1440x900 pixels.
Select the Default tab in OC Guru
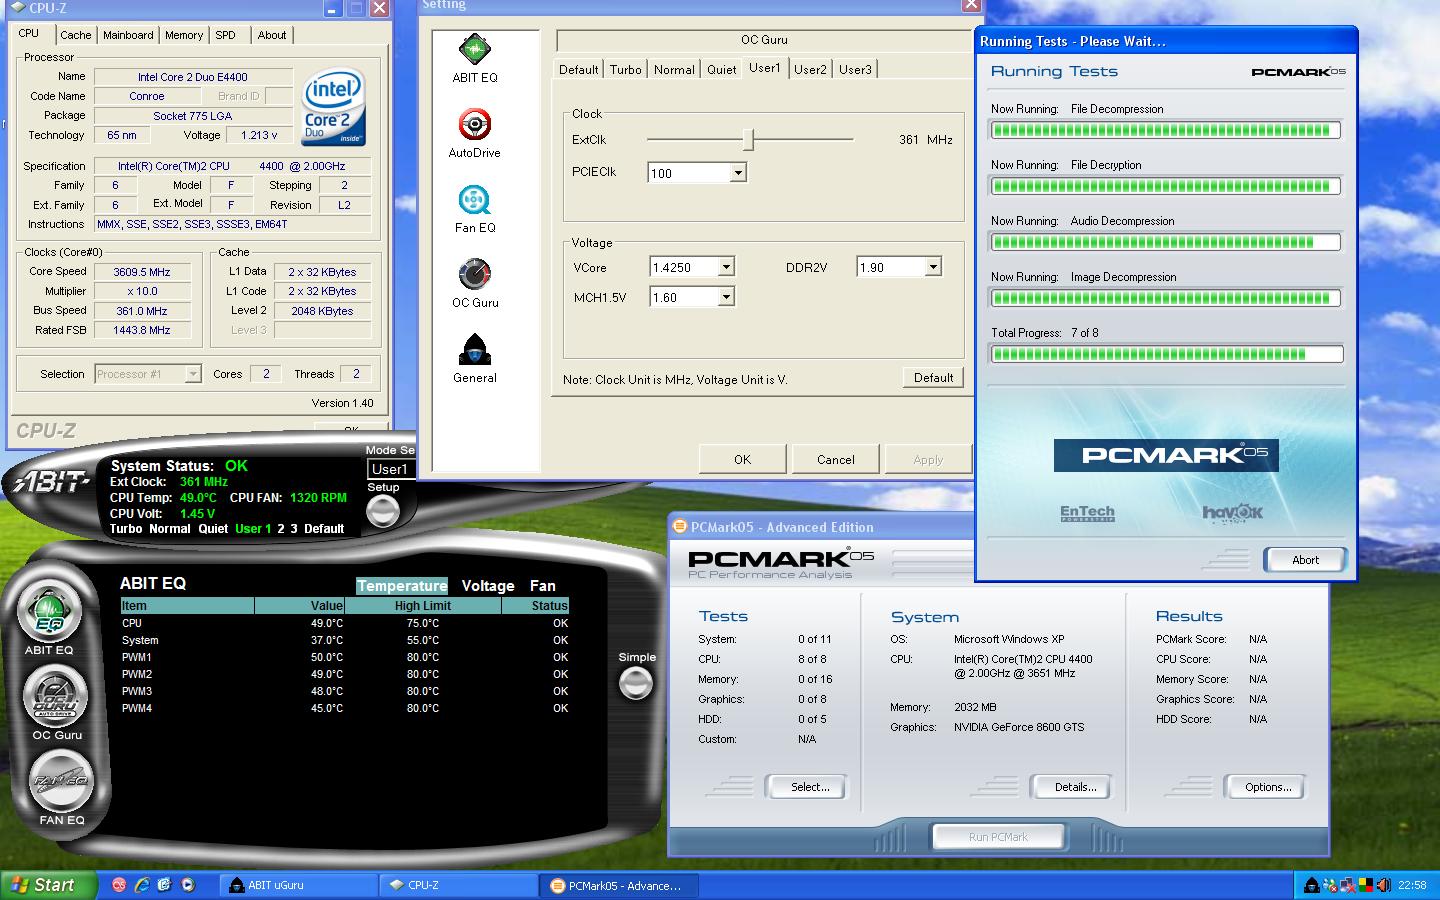[x=578, y=69]
